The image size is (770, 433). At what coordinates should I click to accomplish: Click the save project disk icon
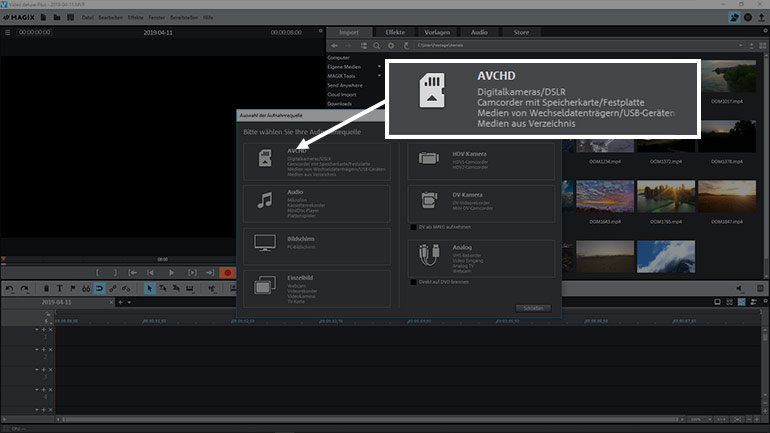coord(71,17)
